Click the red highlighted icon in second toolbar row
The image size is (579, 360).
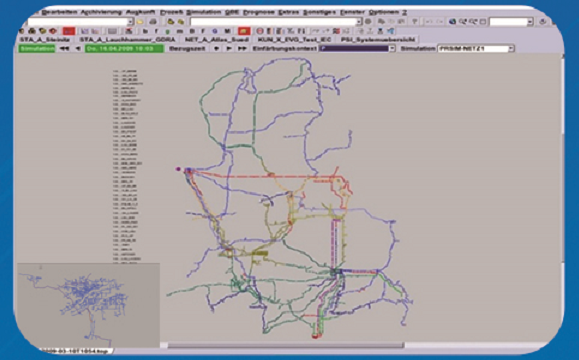69,31
